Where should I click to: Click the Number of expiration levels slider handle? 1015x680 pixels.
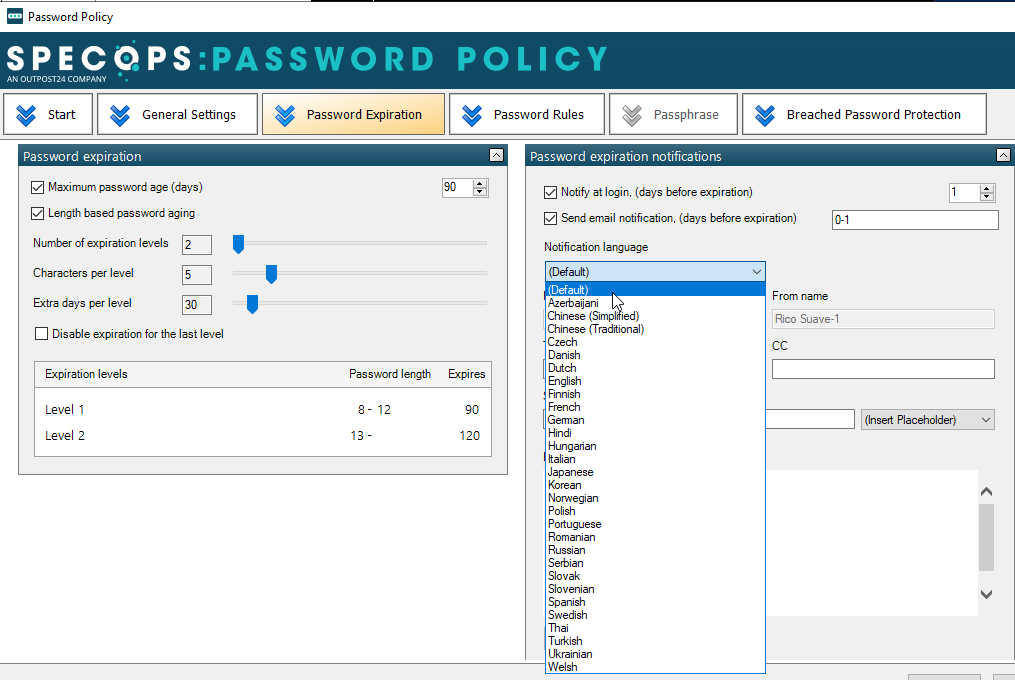(238, 244)
